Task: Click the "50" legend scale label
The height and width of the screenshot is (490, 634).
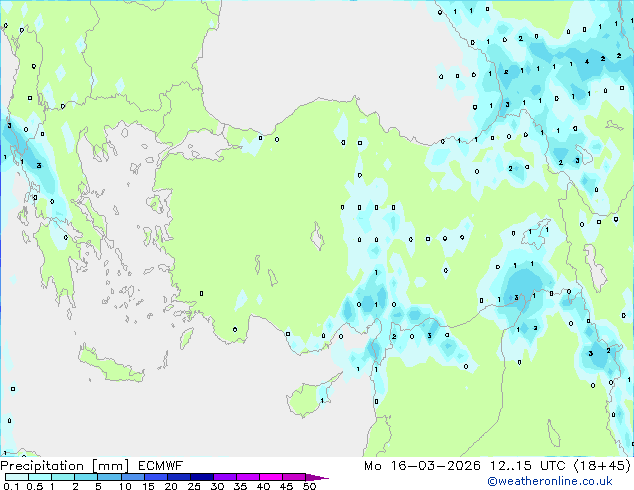Action: tap(310, 486)
